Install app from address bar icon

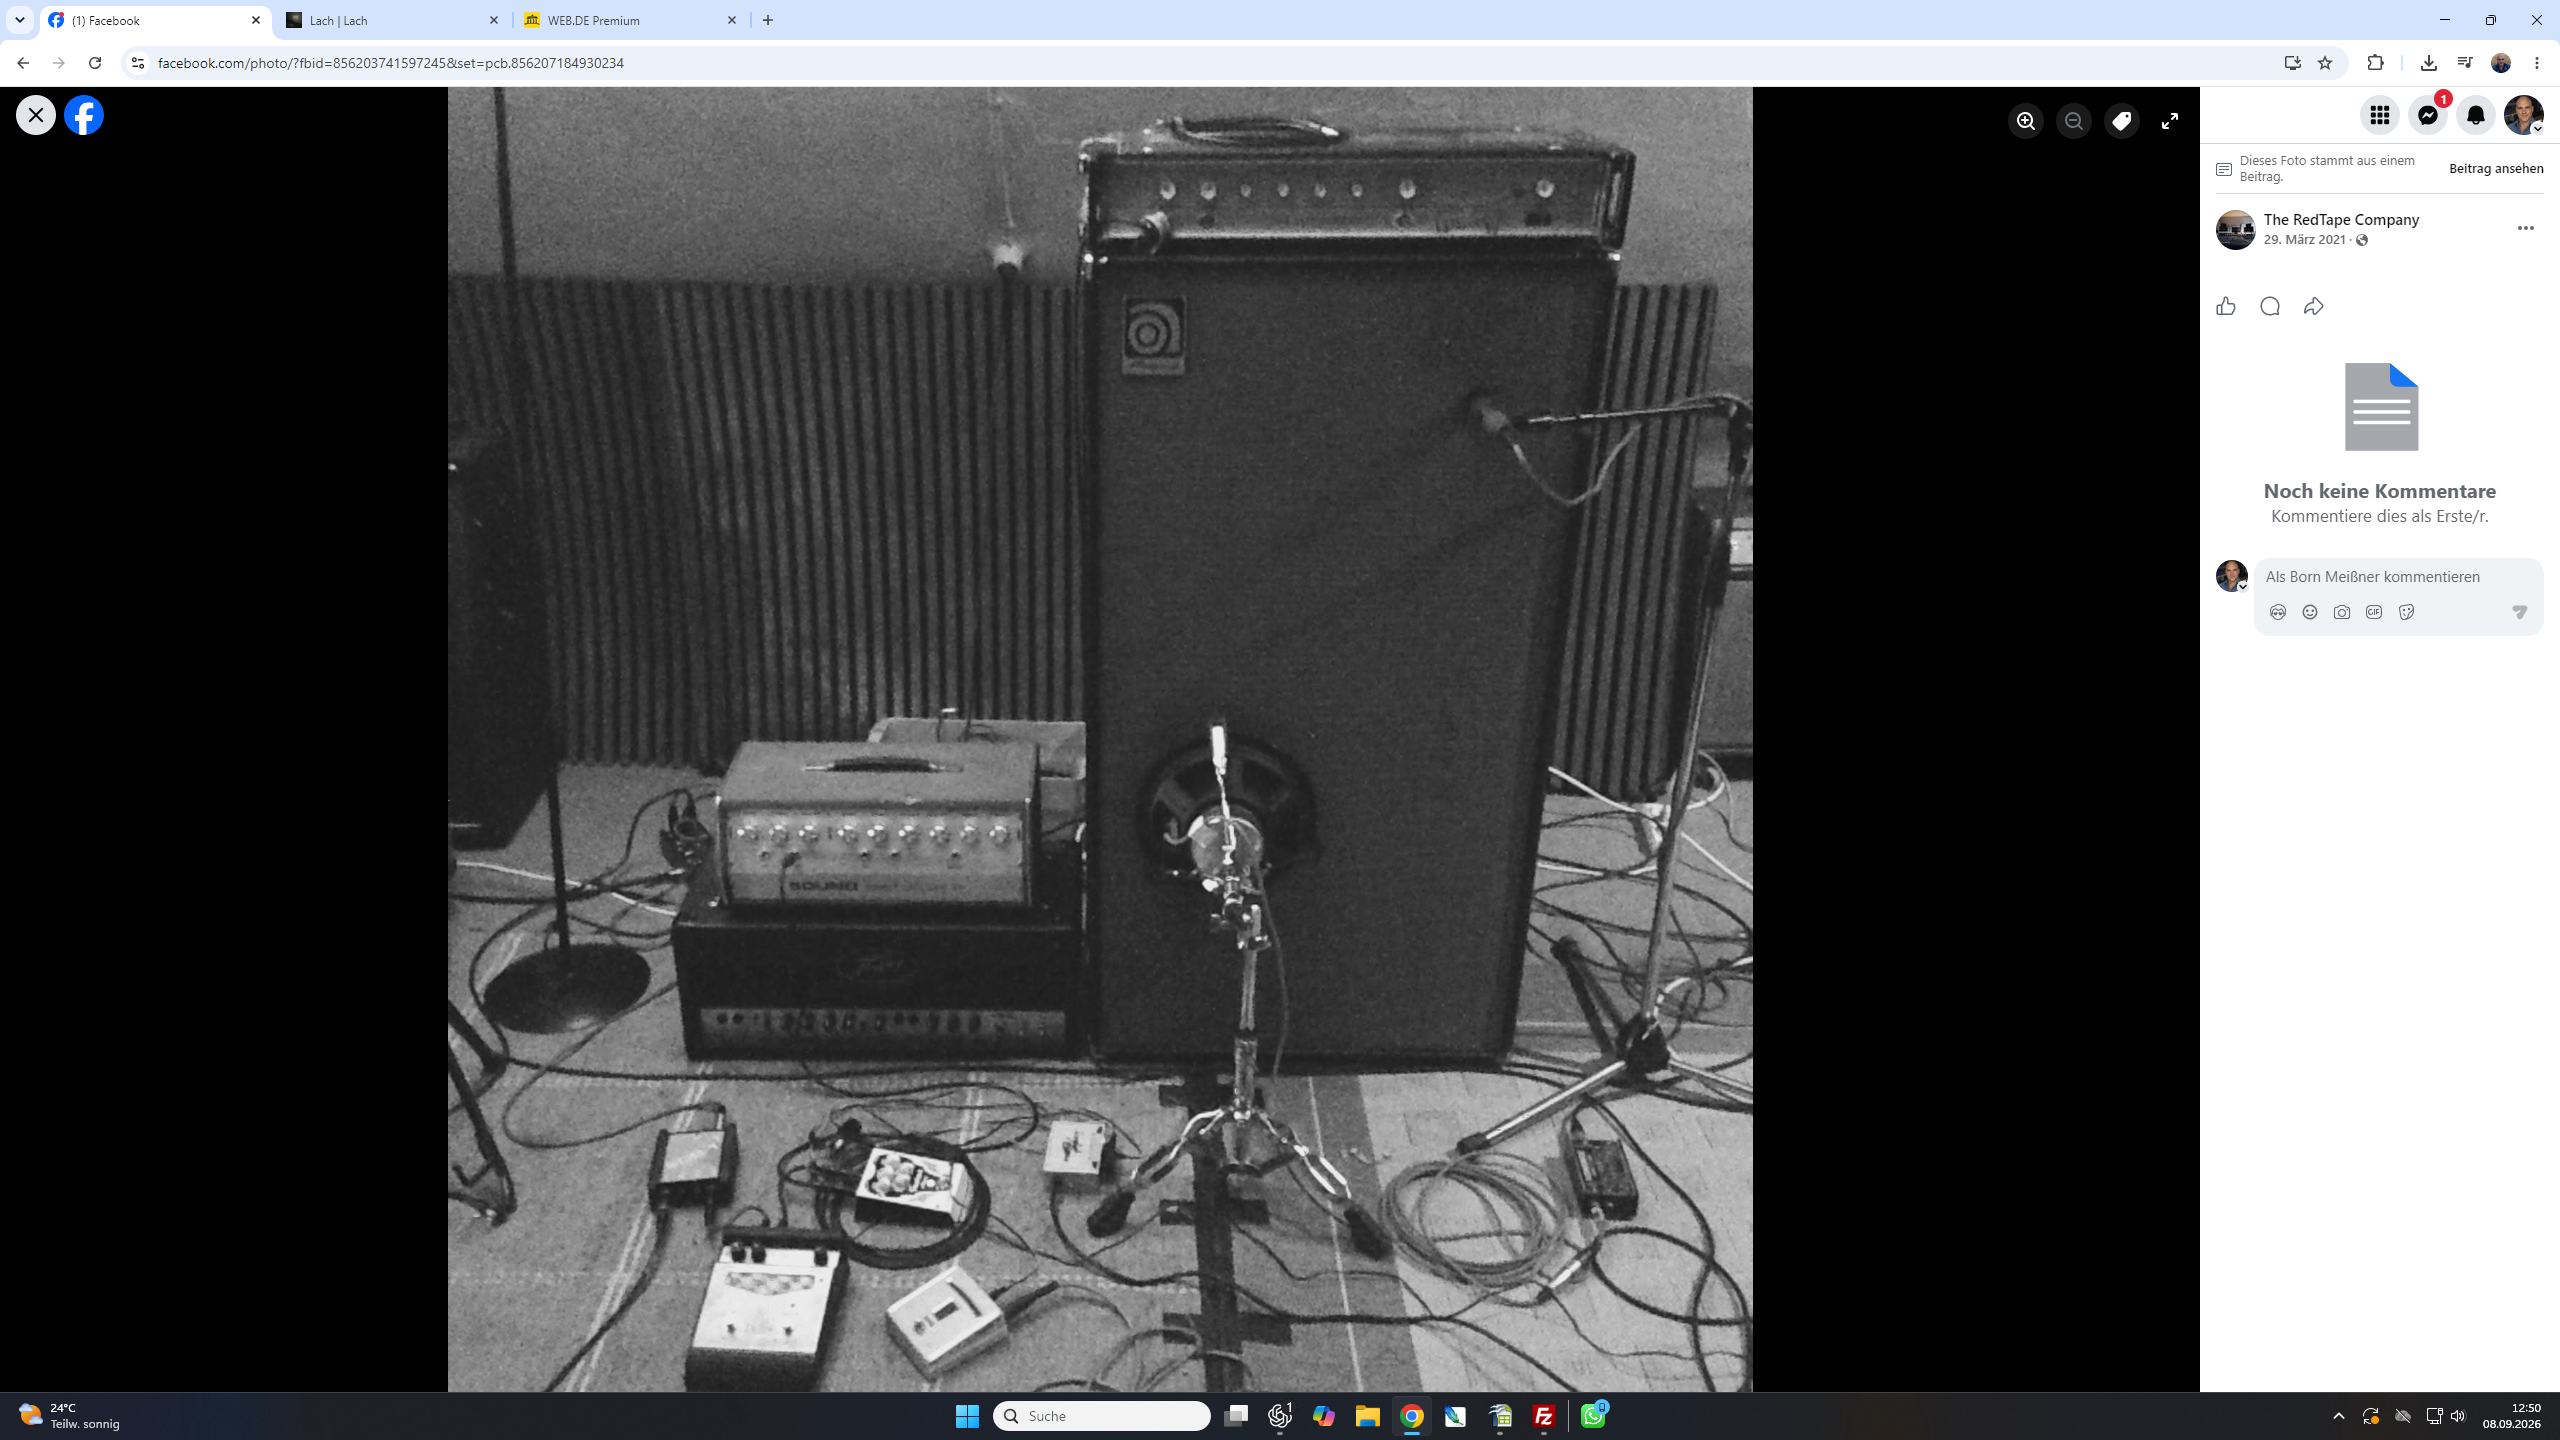(x=2293, y=63)
